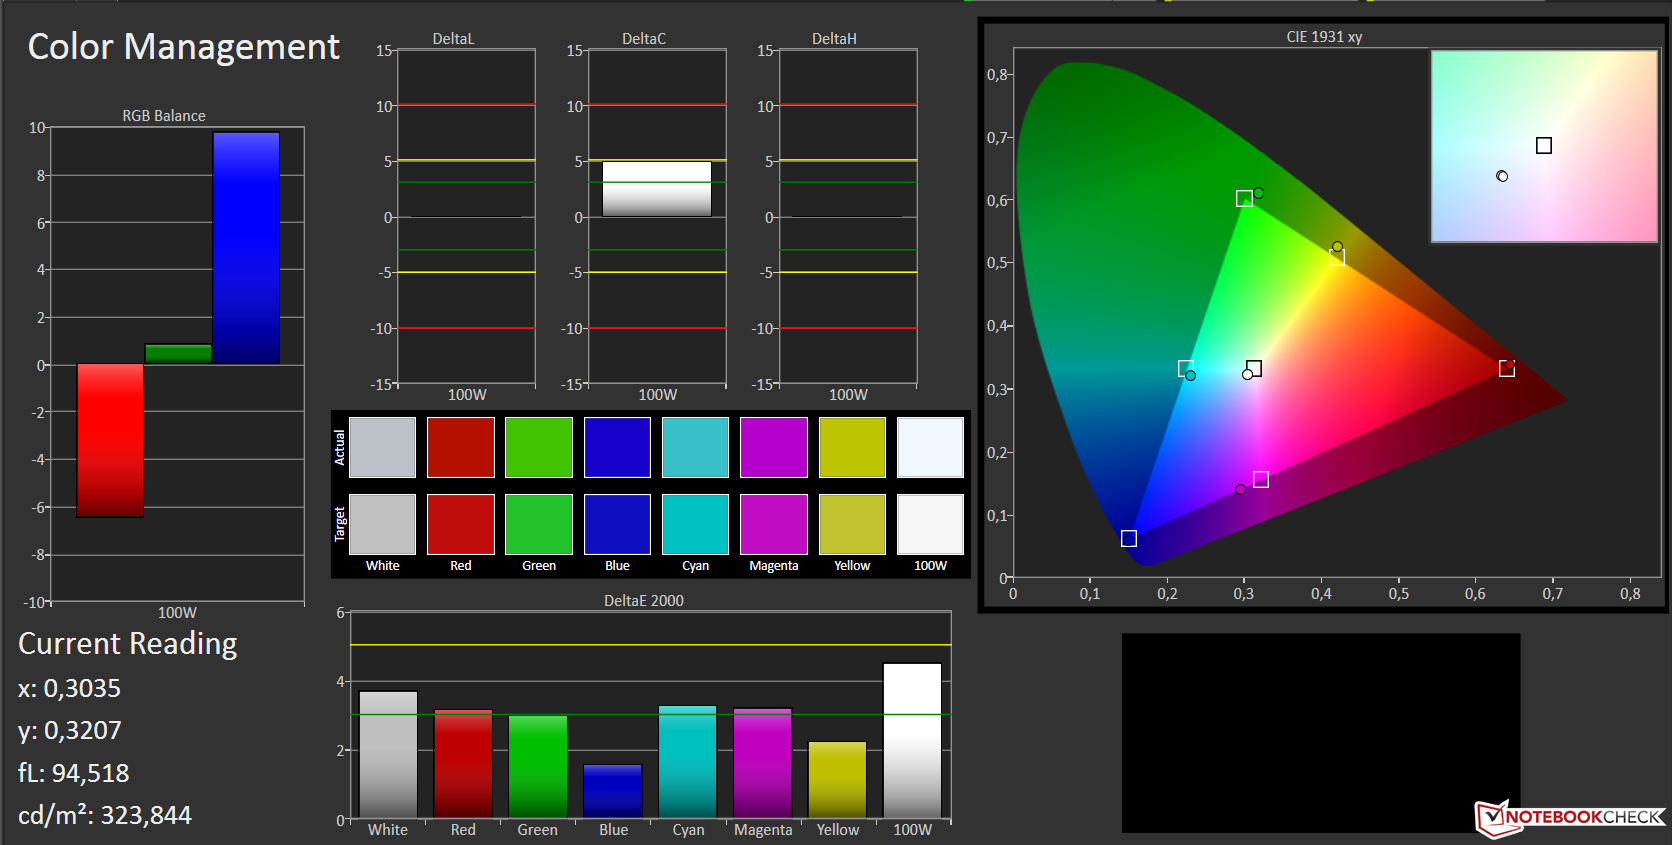
Task: Select the Actual Red color swatch
Action: tap(460, 447)
